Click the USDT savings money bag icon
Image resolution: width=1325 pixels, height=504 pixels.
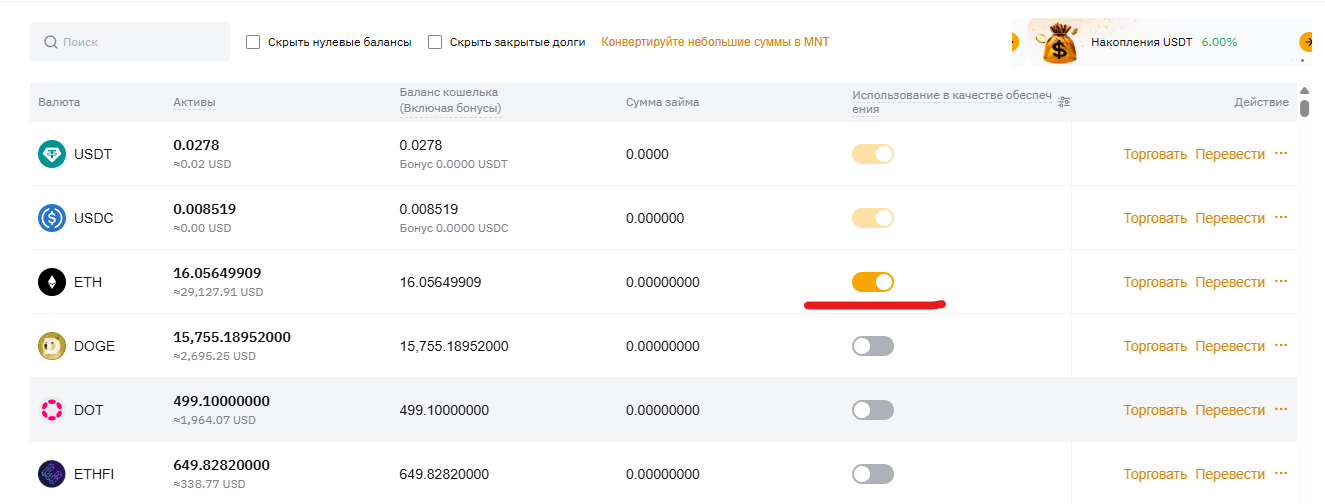(x=1056, y=44)
